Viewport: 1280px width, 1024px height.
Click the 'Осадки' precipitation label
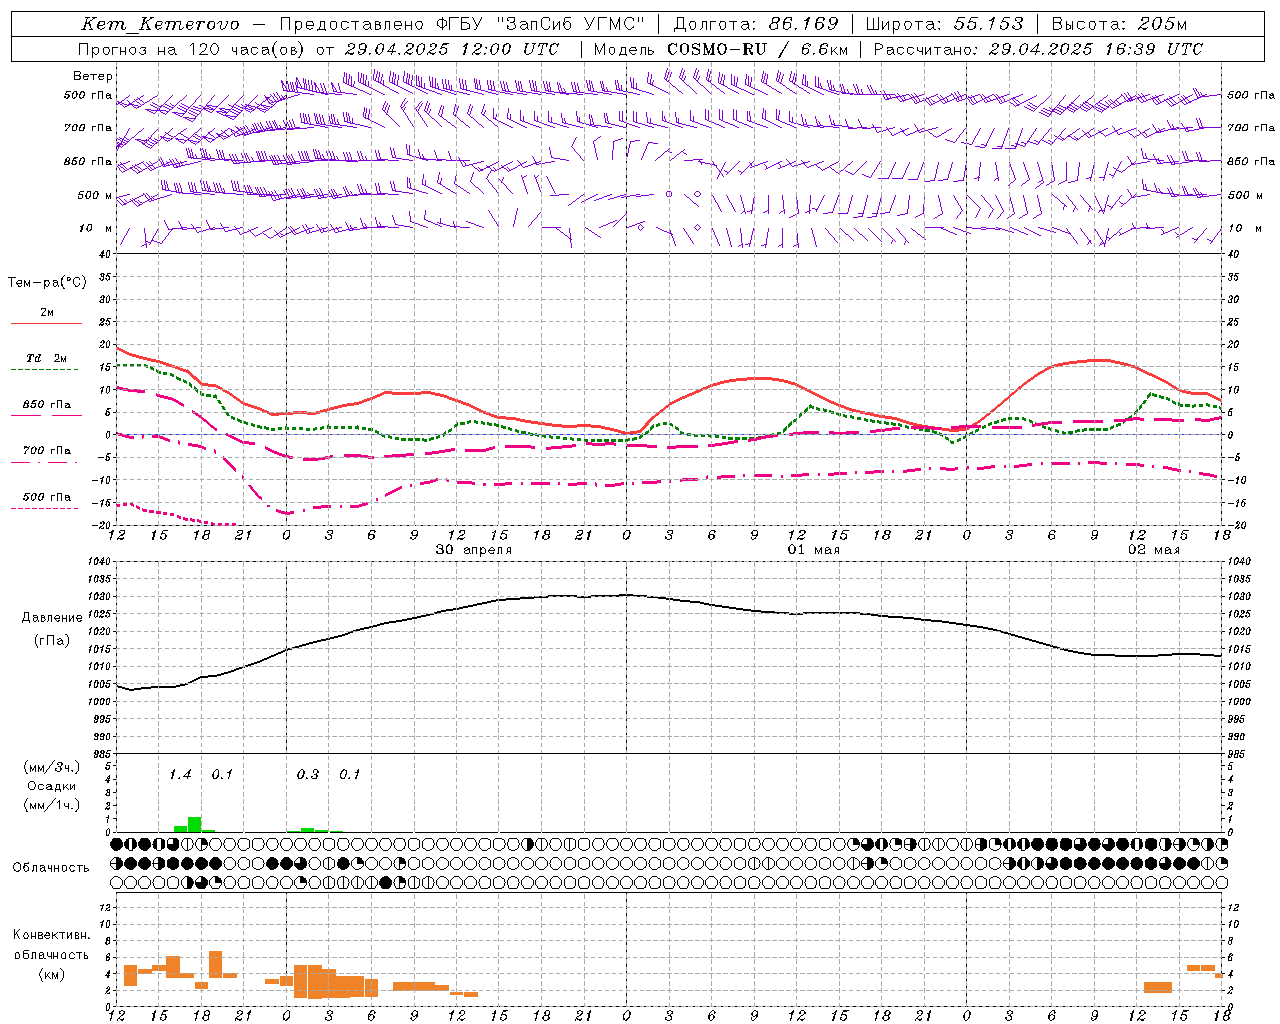[52, 786]
